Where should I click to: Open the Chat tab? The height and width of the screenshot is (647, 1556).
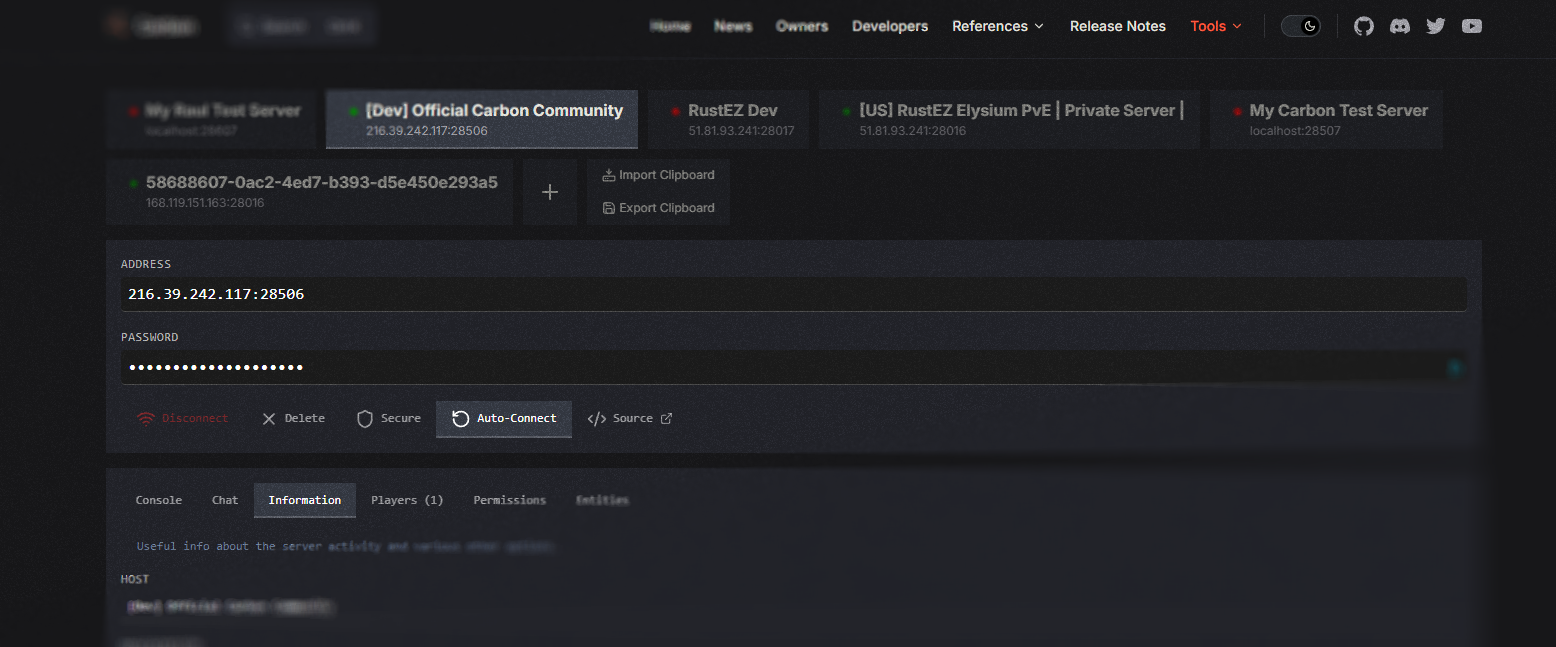coord(225,500)
